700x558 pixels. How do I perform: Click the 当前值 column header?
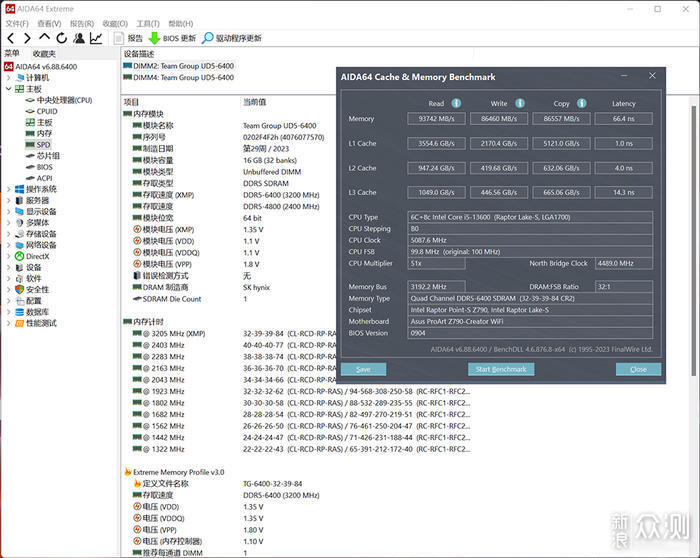(254, 102)
